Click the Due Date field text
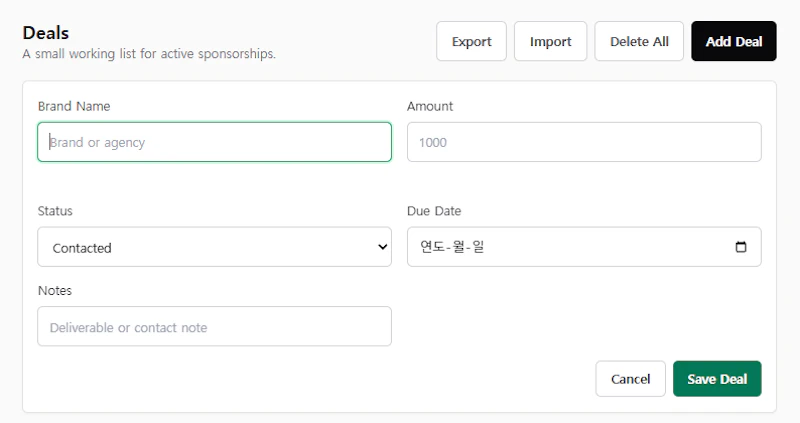Viewport: 800px width, 423px height. click(x=452, y=247)
